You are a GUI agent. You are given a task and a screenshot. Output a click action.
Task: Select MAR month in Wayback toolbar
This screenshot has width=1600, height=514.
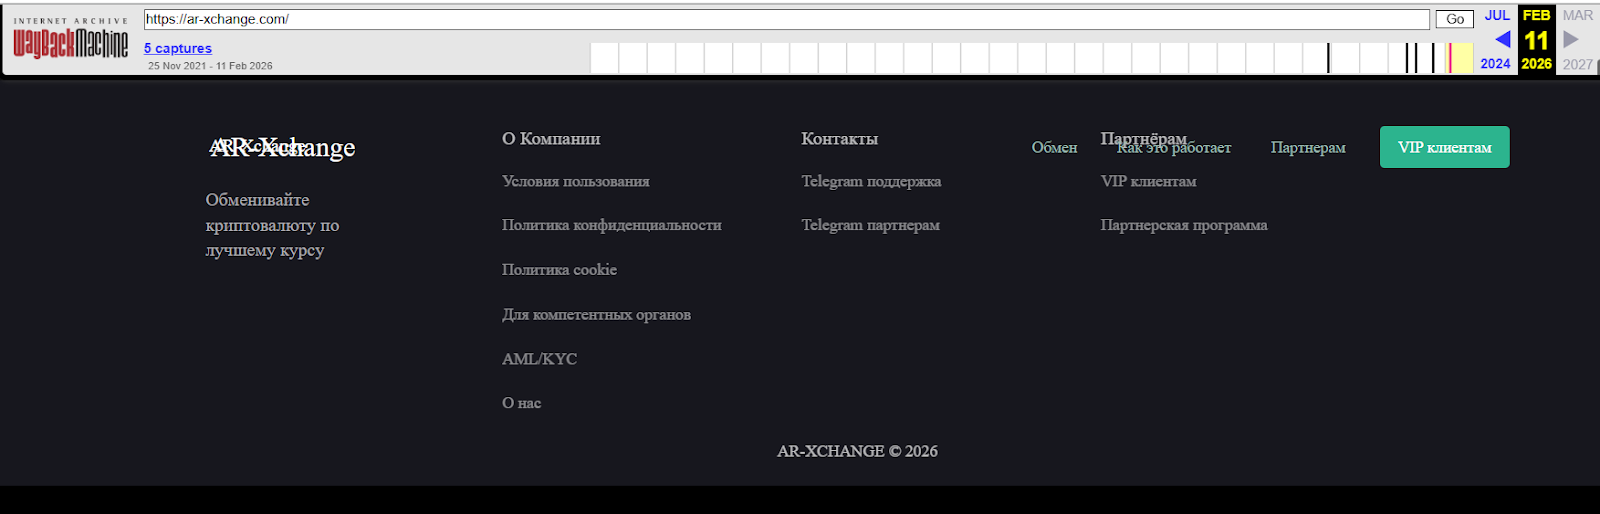pyautogui.click(x=1578, y=15)
